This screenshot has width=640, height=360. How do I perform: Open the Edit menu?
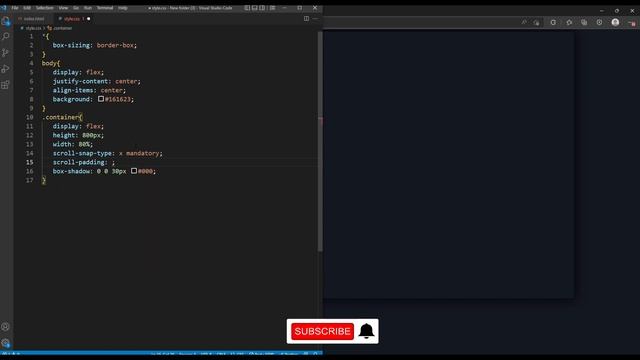coord(27,8)
